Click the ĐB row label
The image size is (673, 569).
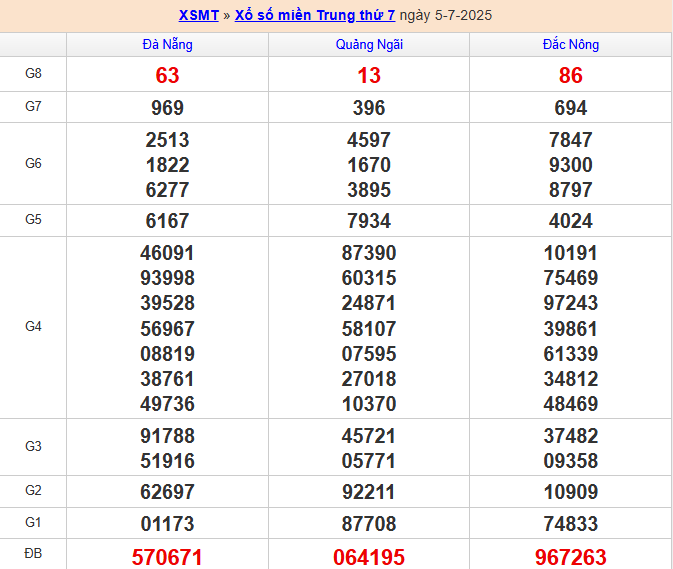33,554
